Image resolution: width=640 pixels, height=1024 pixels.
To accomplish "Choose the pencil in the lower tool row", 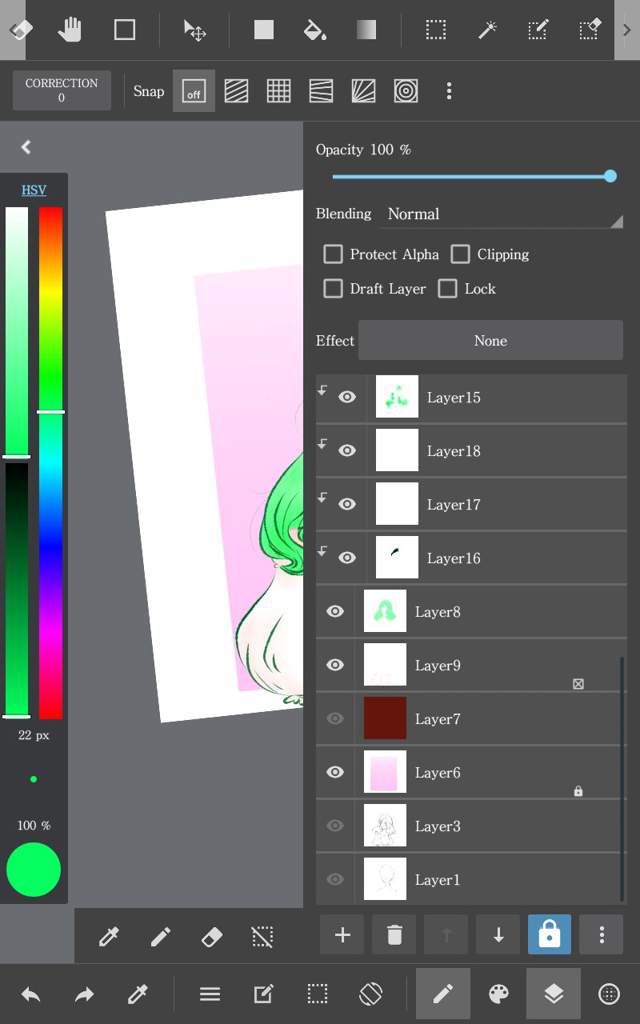I will pyautogui.click(x=161, y=937).
